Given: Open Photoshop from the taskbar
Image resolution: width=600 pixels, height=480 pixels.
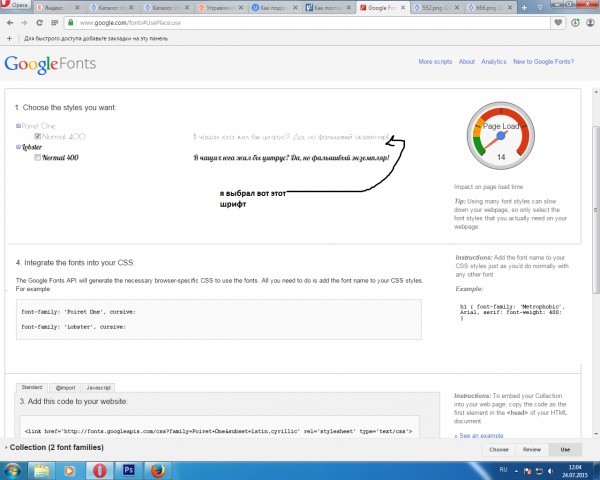Looking at the screenshot, I should tap(129, 470).
